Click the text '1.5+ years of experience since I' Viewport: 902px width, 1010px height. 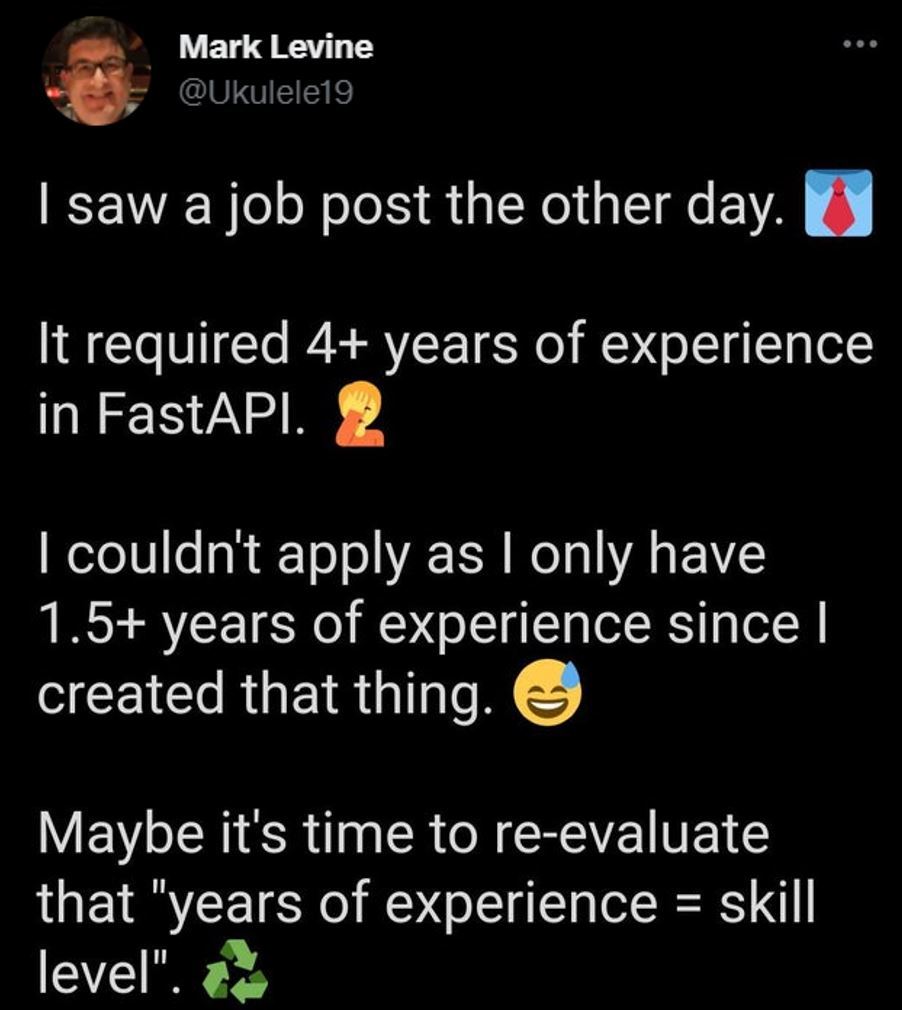[432, 625]
